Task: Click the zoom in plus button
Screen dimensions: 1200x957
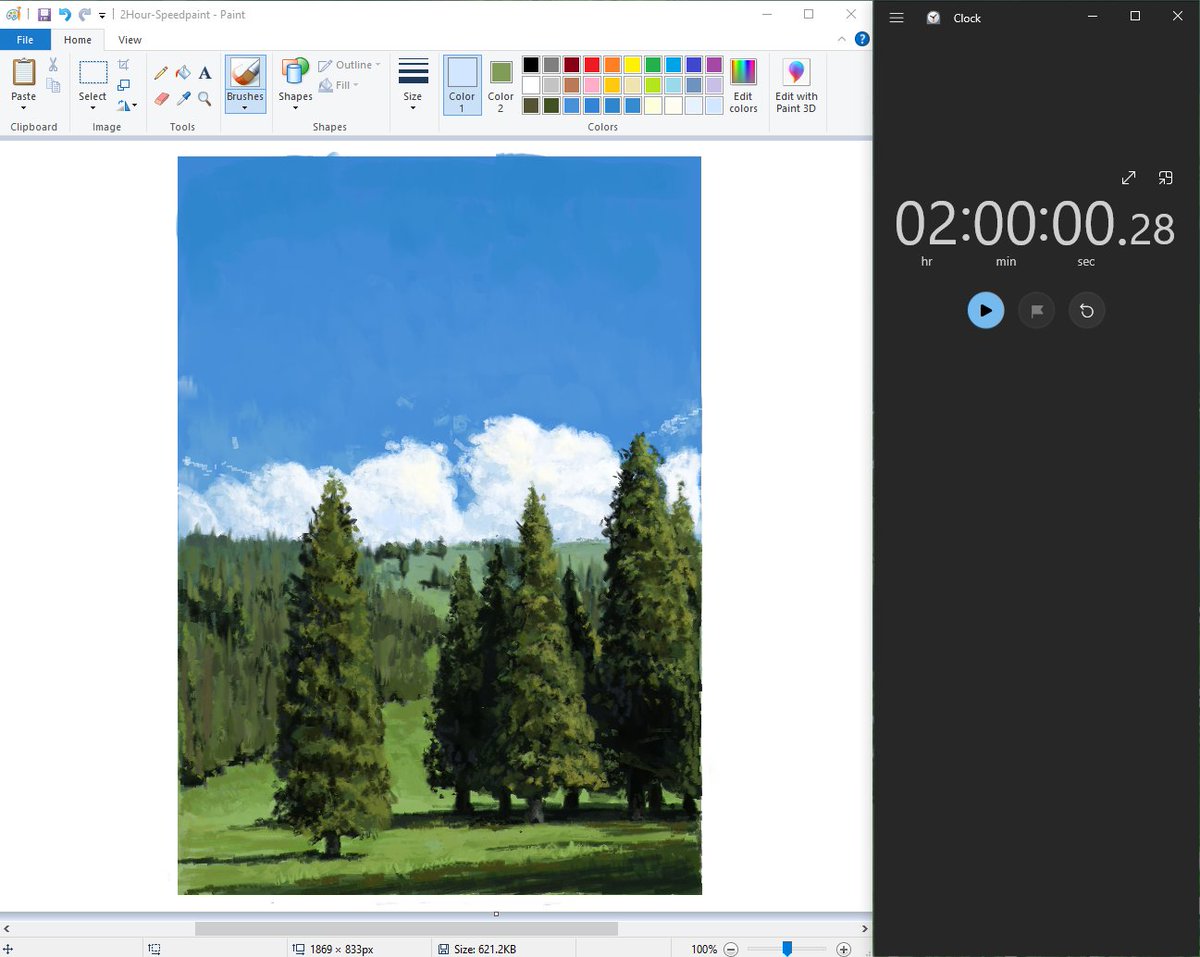Action: pos(844,949)
